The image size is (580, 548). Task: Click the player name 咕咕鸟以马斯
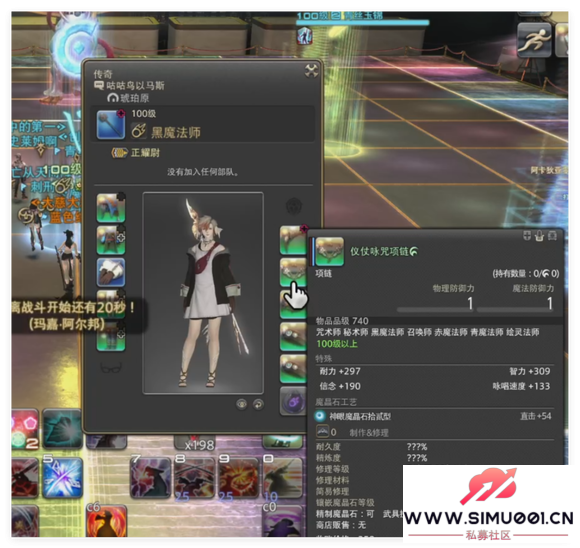(x=135, y=85)
